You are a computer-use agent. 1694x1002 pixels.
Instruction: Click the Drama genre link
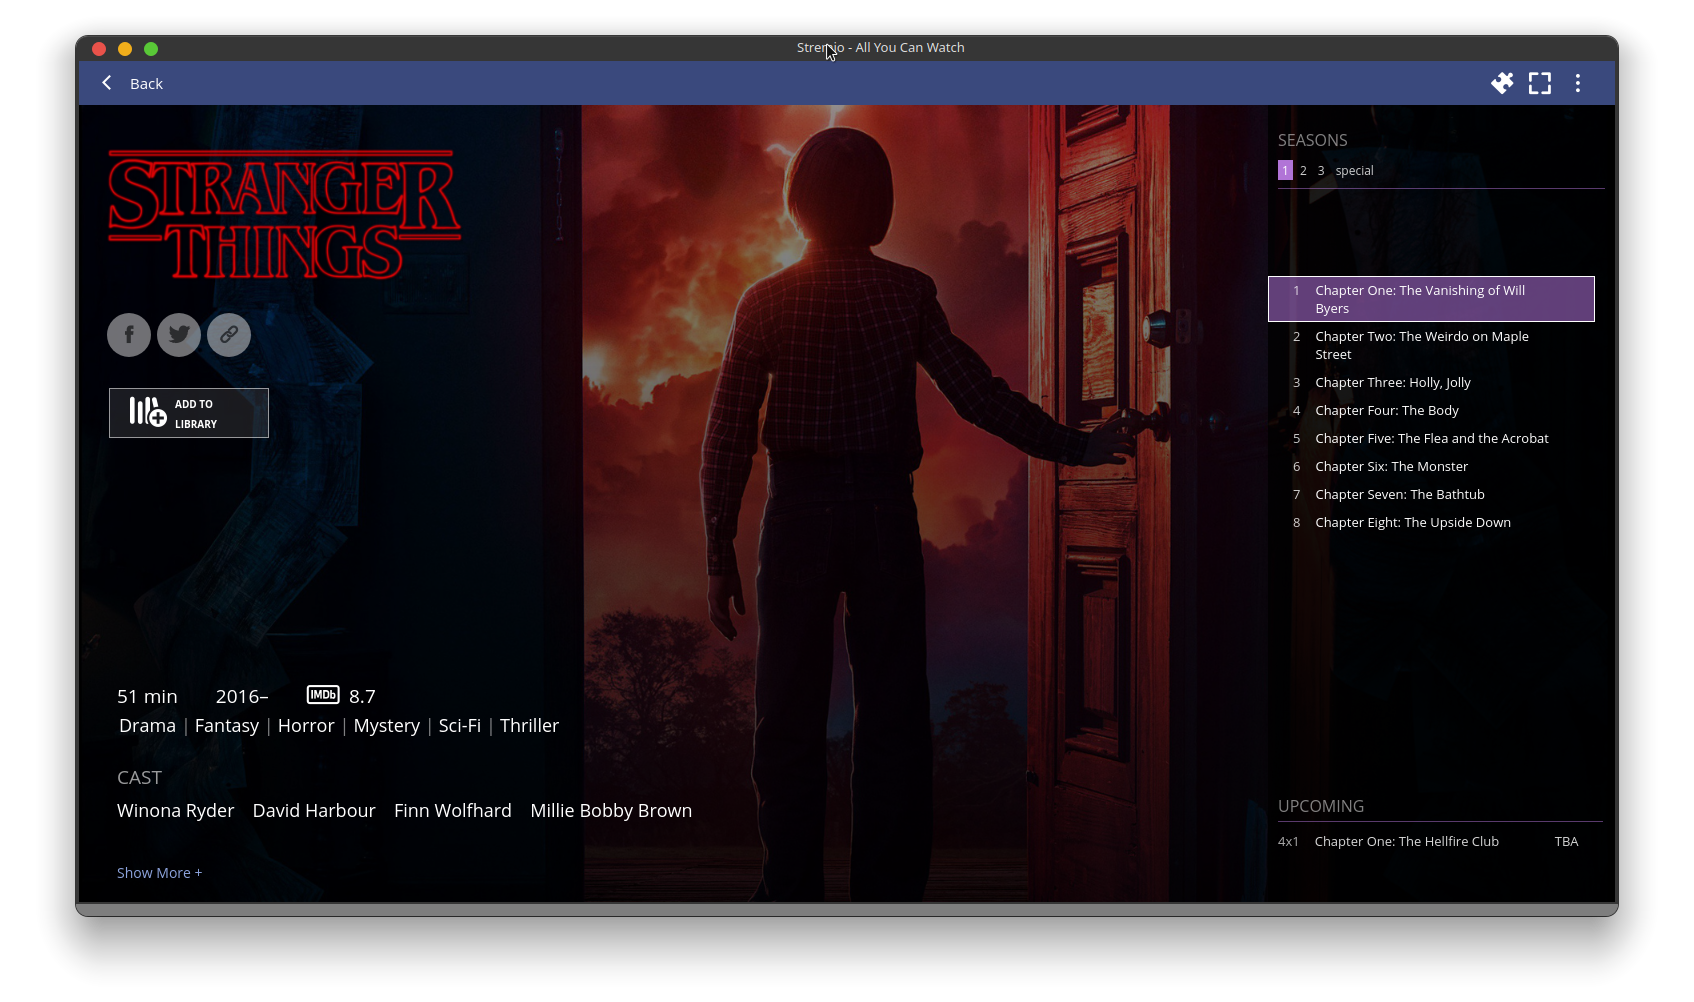click(x=147, y=726)
